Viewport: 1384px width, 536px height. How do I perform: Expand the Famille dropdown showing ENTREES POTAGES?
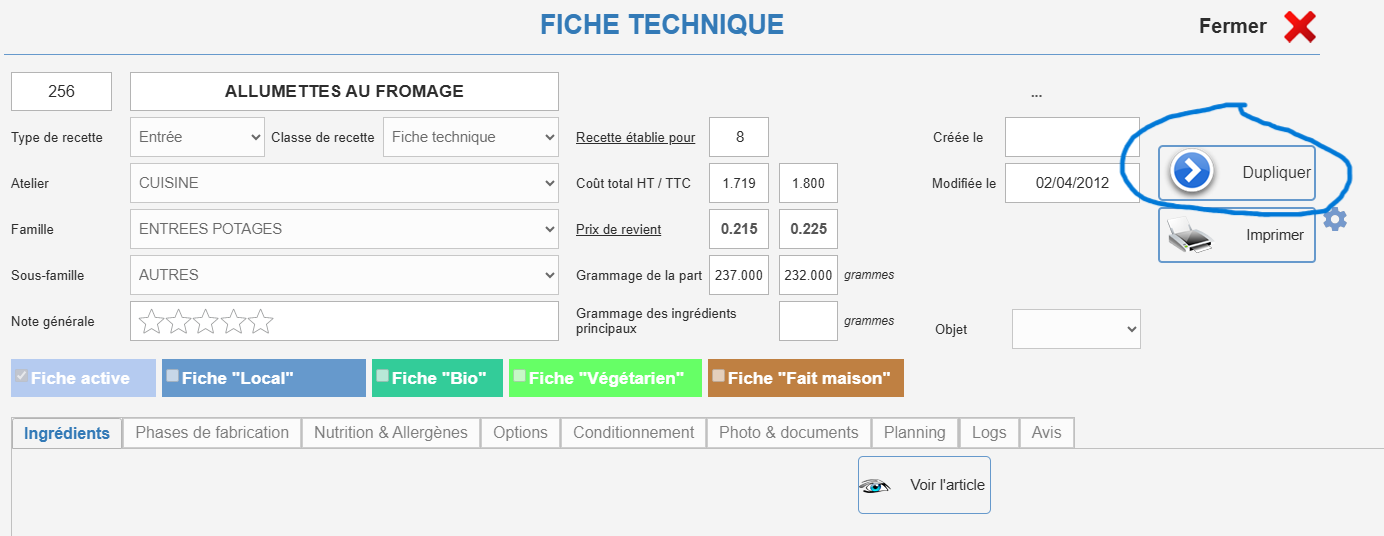click(344, 229)
